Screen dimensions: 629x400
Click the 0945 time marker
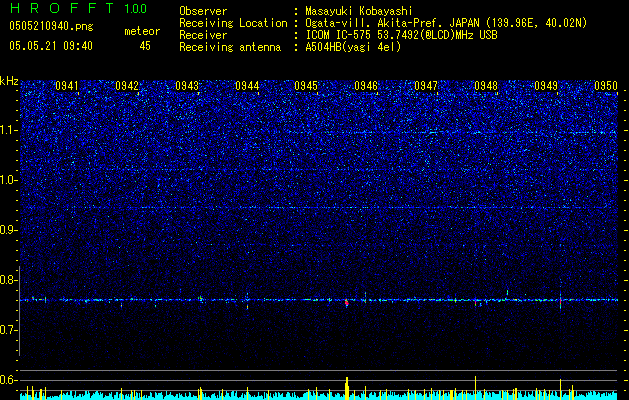[x=306, y=86]
